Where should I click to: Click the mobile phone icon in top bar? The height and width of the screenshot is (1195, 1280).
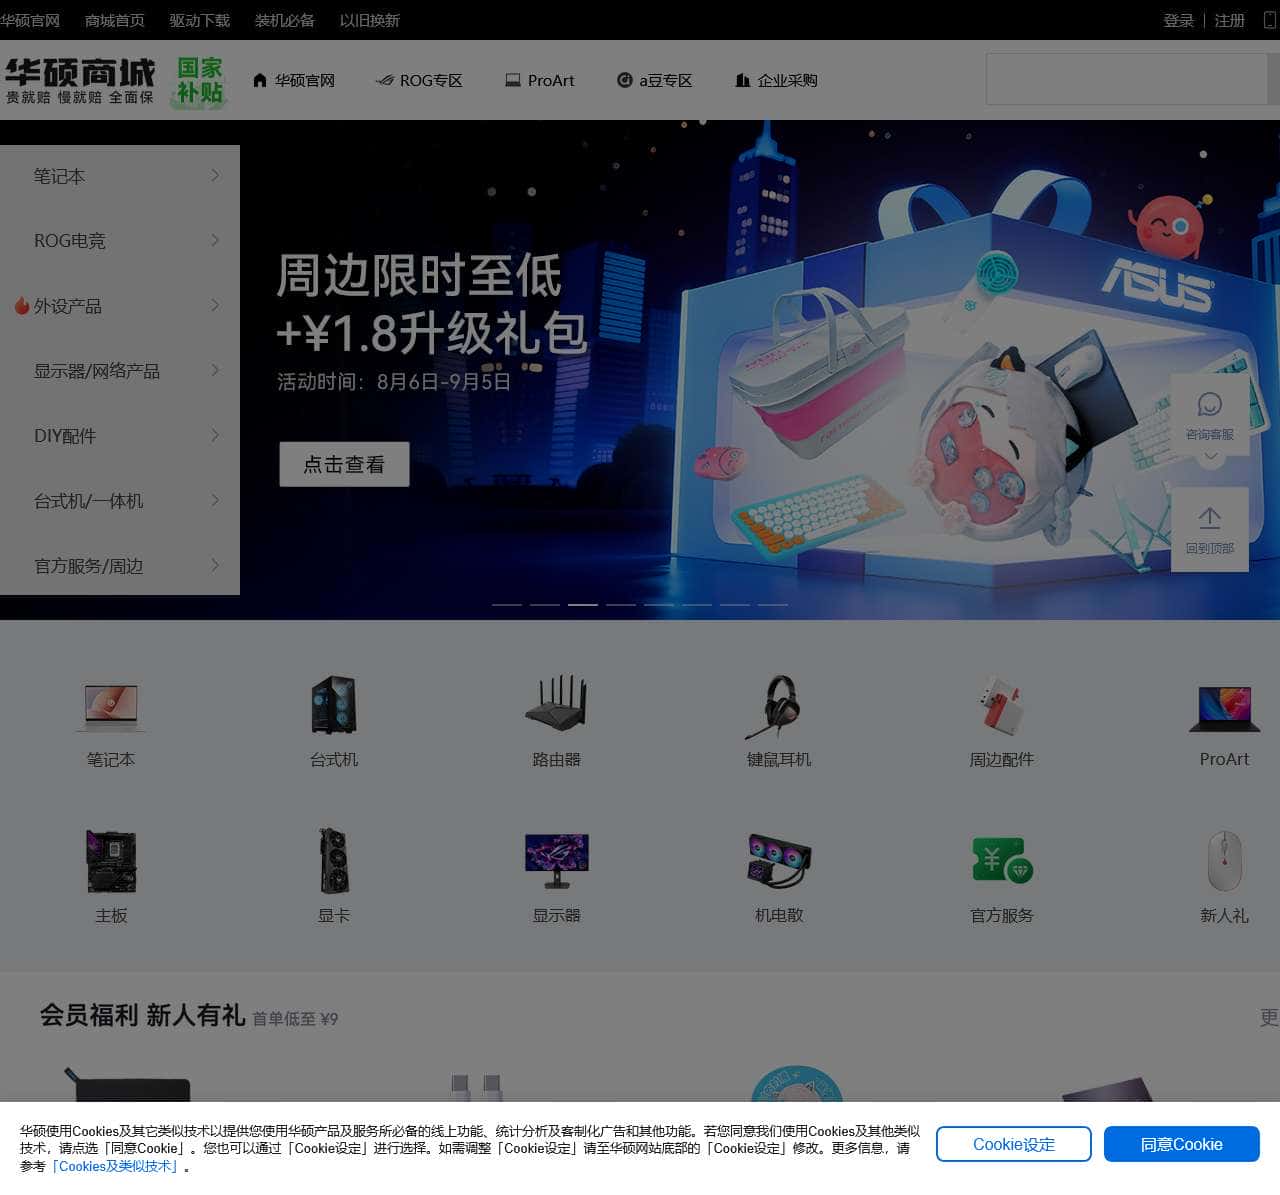coord(1270,20)
